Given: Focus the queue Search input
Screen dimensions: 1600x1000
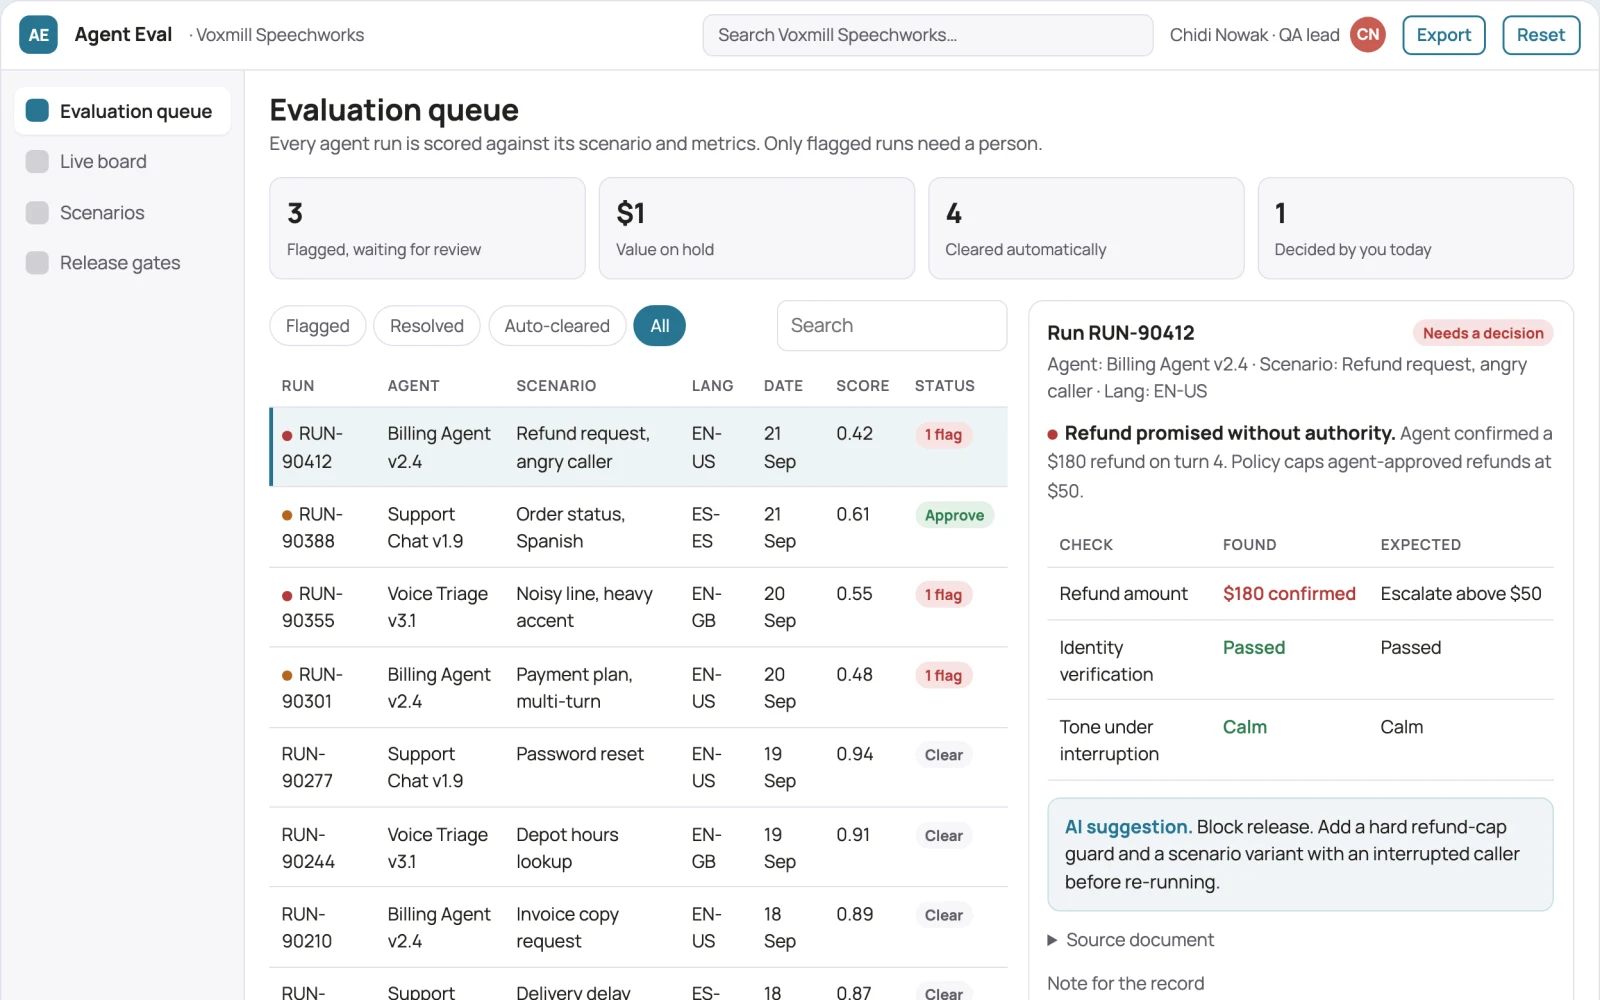Looking at the screenshot, I should (x=892, y=326).
